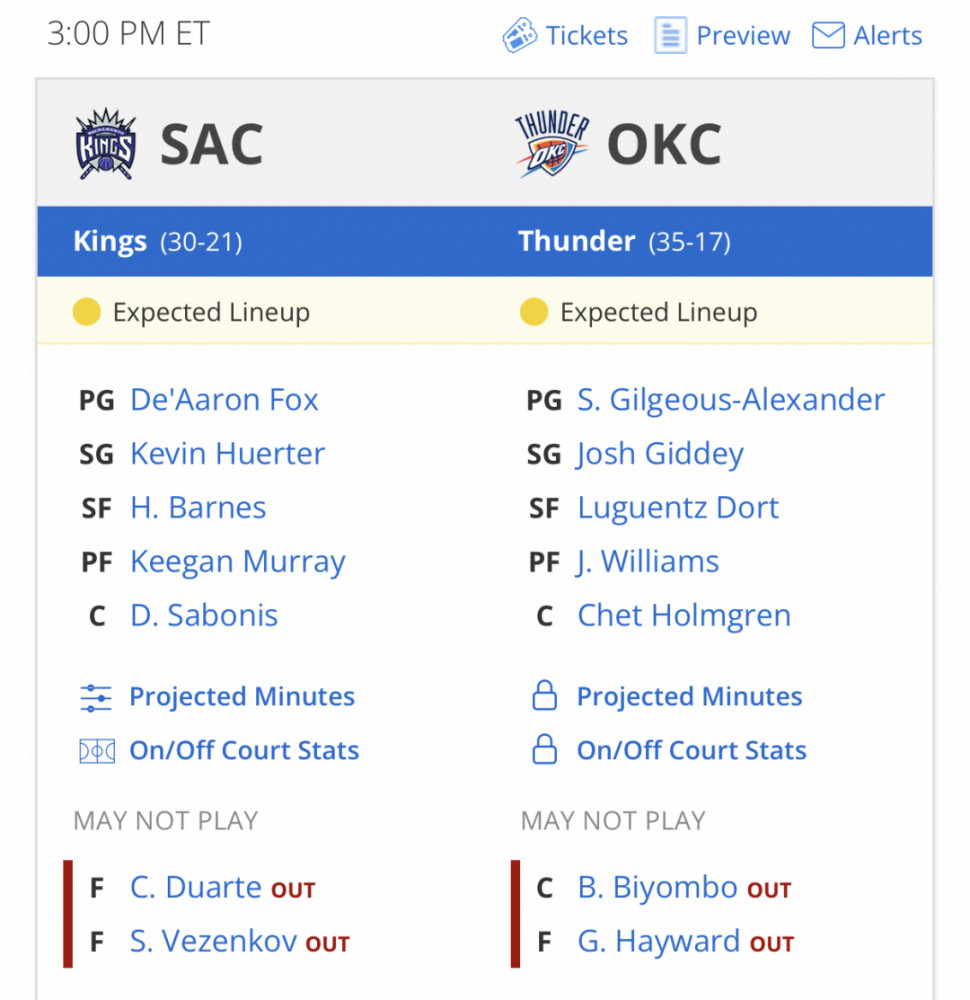Click the OKC Thunder logo
This screenshot has width=970, height=1000.
pyautogui.click(x=552, y=144)
